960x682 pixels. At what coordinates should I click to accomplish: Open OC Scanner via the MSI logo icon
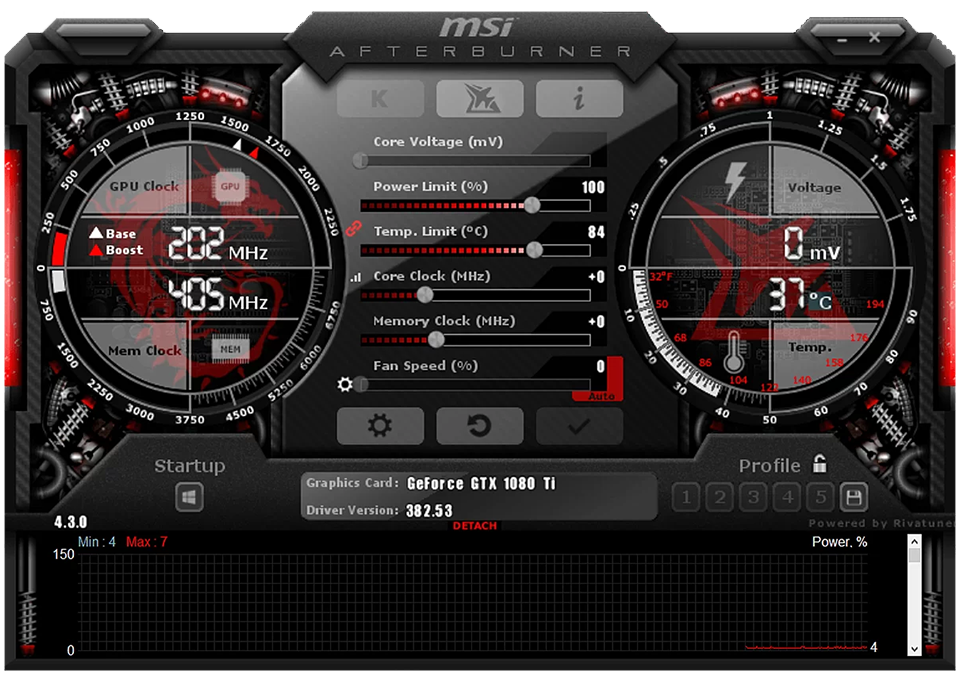(480, 97)
